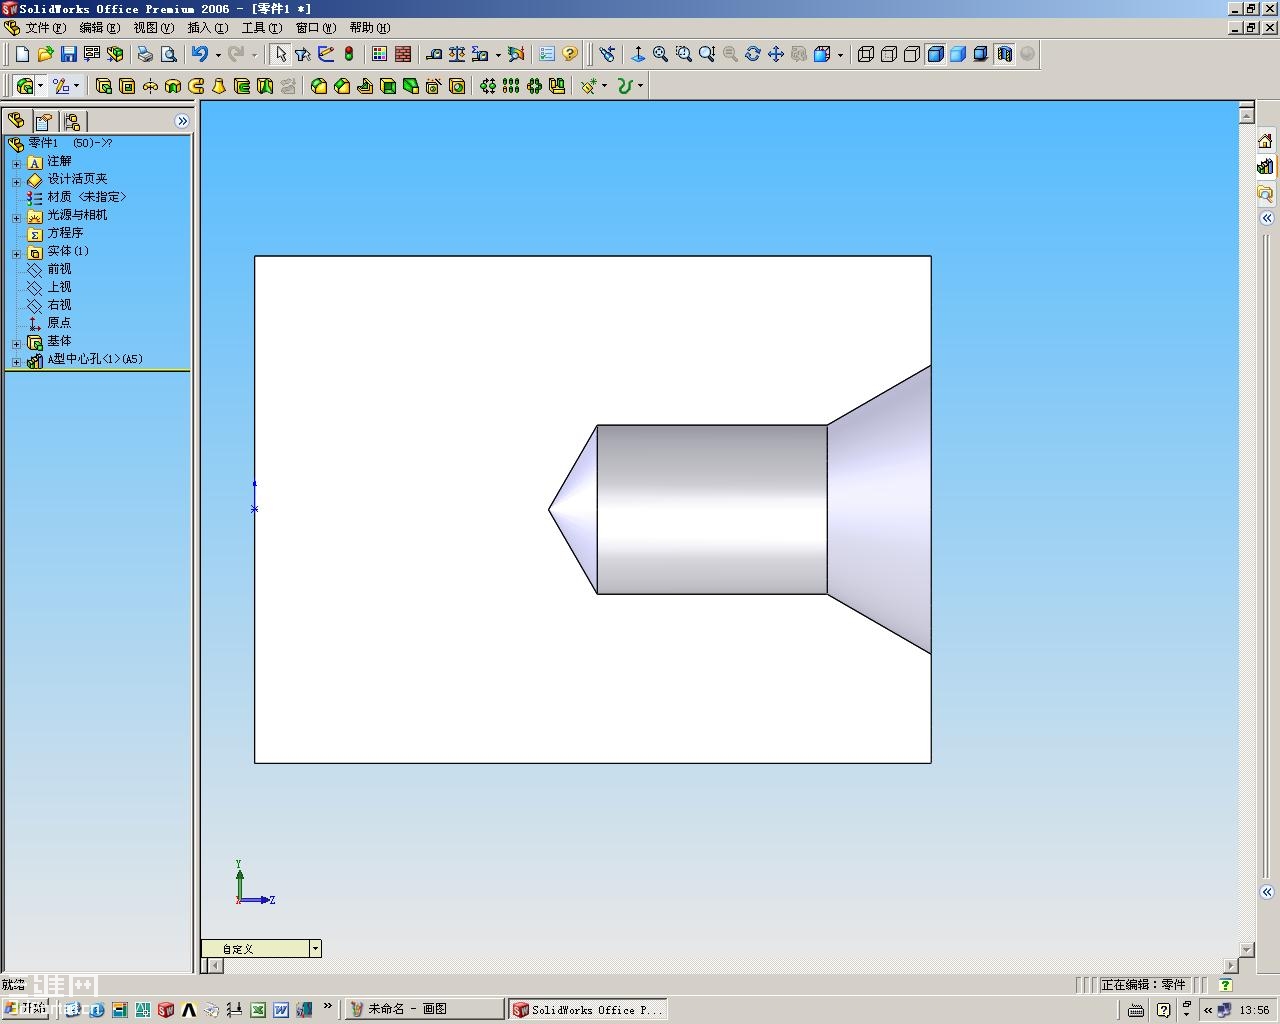Toggle the Section View
Image resolution: width=1280 pixels, height=1024 pixels.
[x=1004, y=54]
